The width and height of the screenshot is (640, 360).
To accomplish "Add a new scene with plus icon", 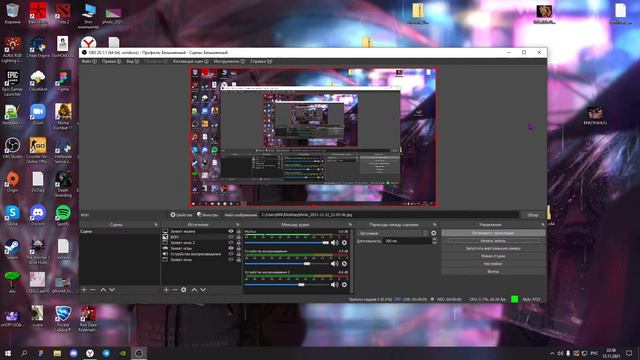I will coord(84,289).
